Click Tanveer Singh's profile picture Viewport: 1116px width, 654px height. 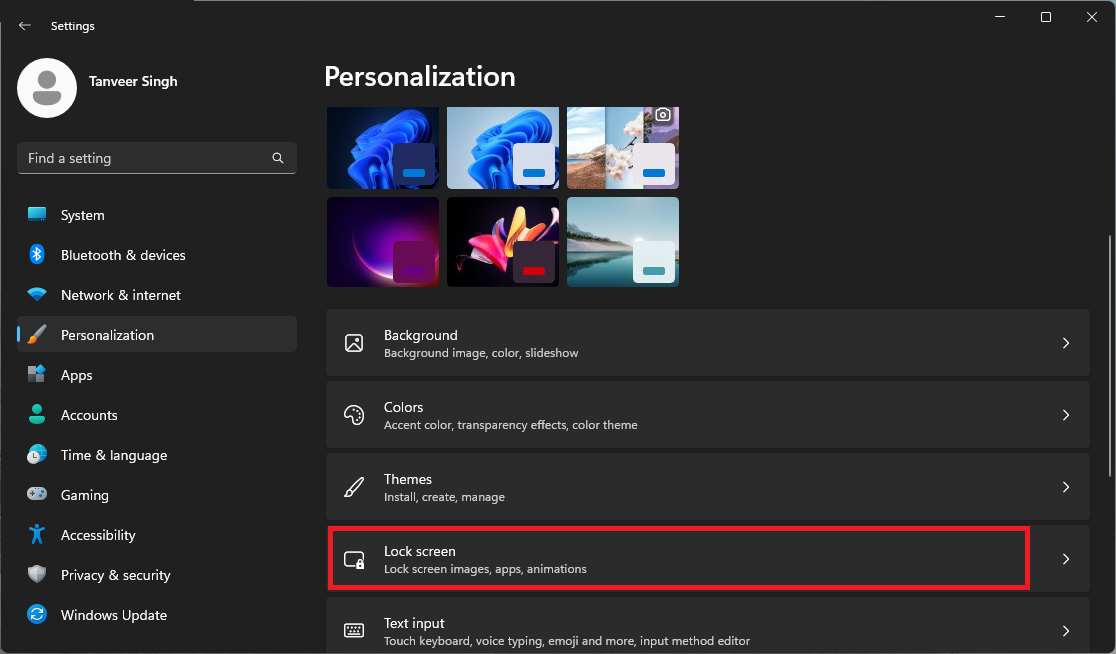point(46,88)
